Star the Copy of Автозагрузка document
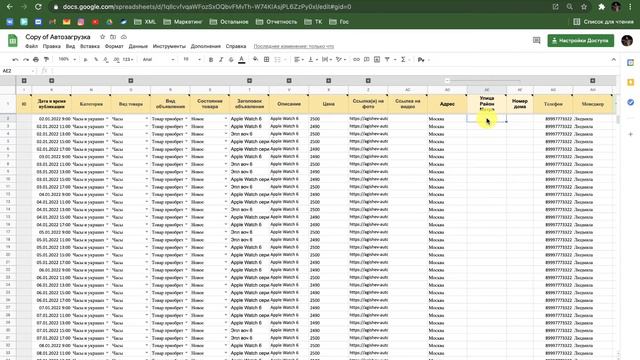The width and height of the screenshot is (640, 360). pos(102,37)
